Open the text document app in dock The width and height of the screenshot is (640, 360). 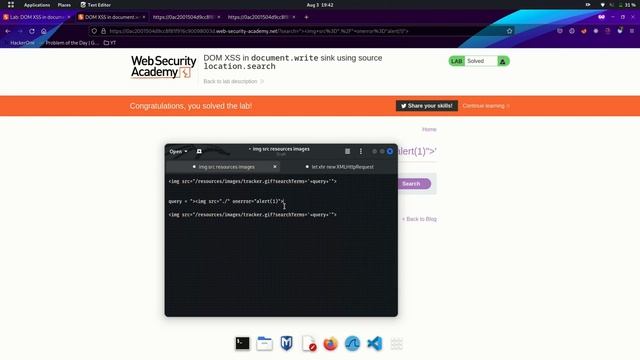point(309,343)
